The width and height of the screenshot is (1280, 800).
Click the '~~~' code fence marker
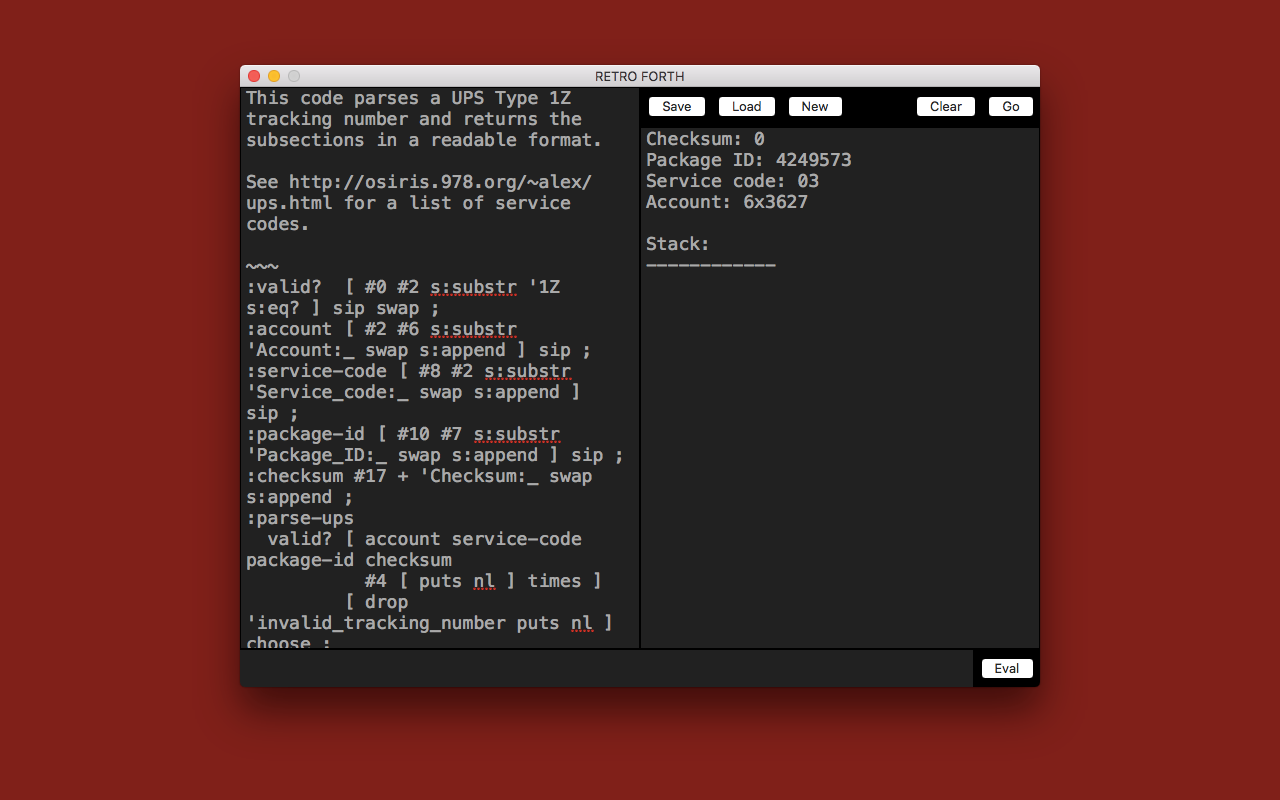tap(262, 266)
